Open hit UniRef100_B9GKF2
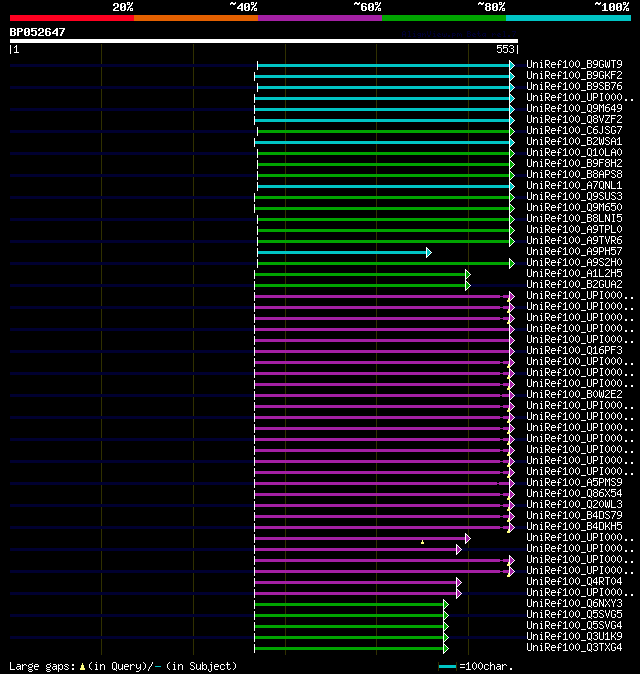 (x=574, y=76)
